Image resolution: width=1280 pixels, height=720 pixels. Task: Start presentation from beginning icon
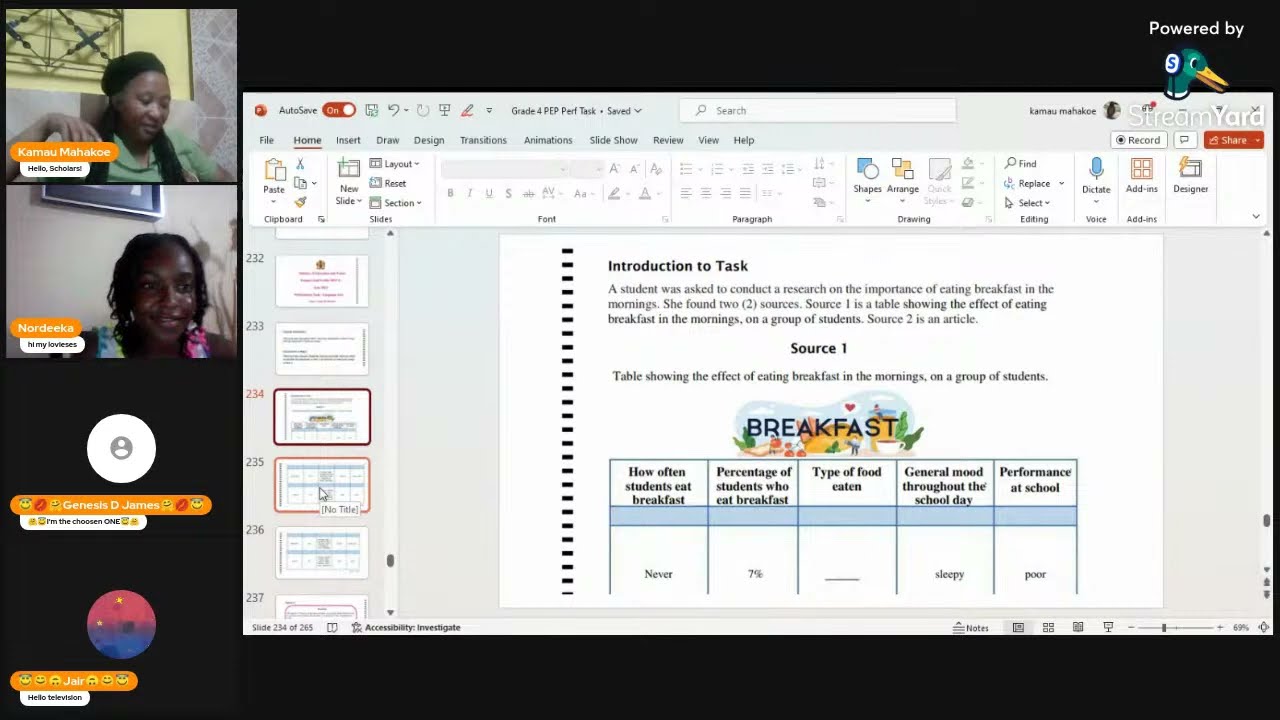pos(444,110)
